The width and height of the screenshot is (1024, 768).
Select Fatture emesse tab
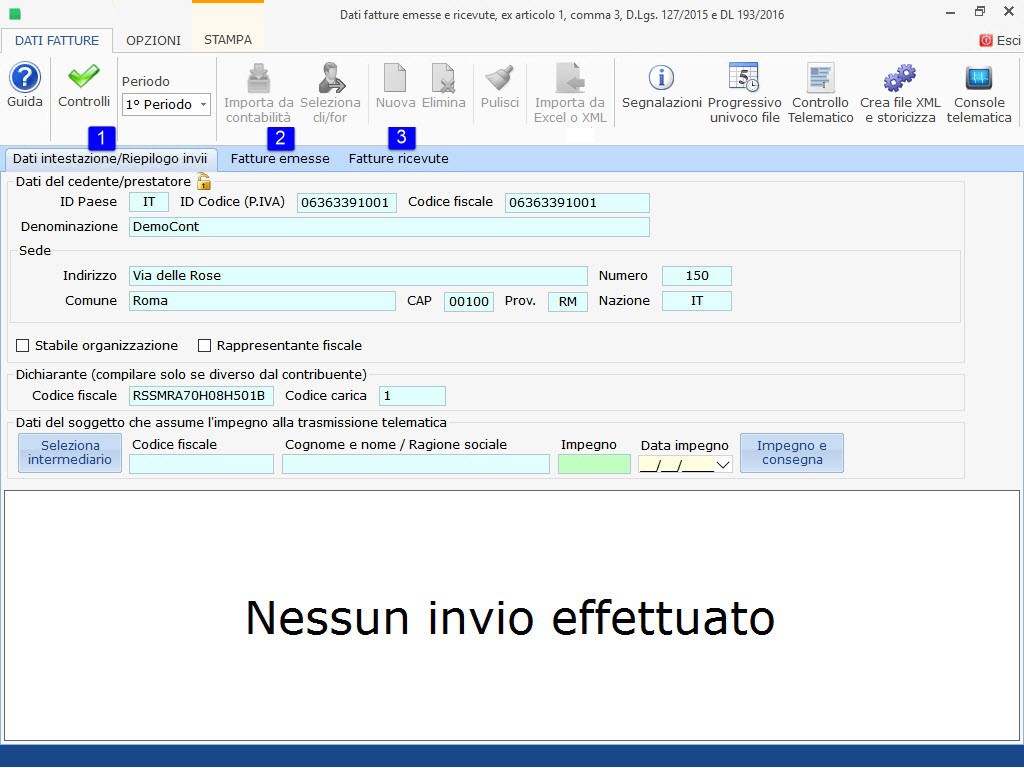[x=280, y=159]
